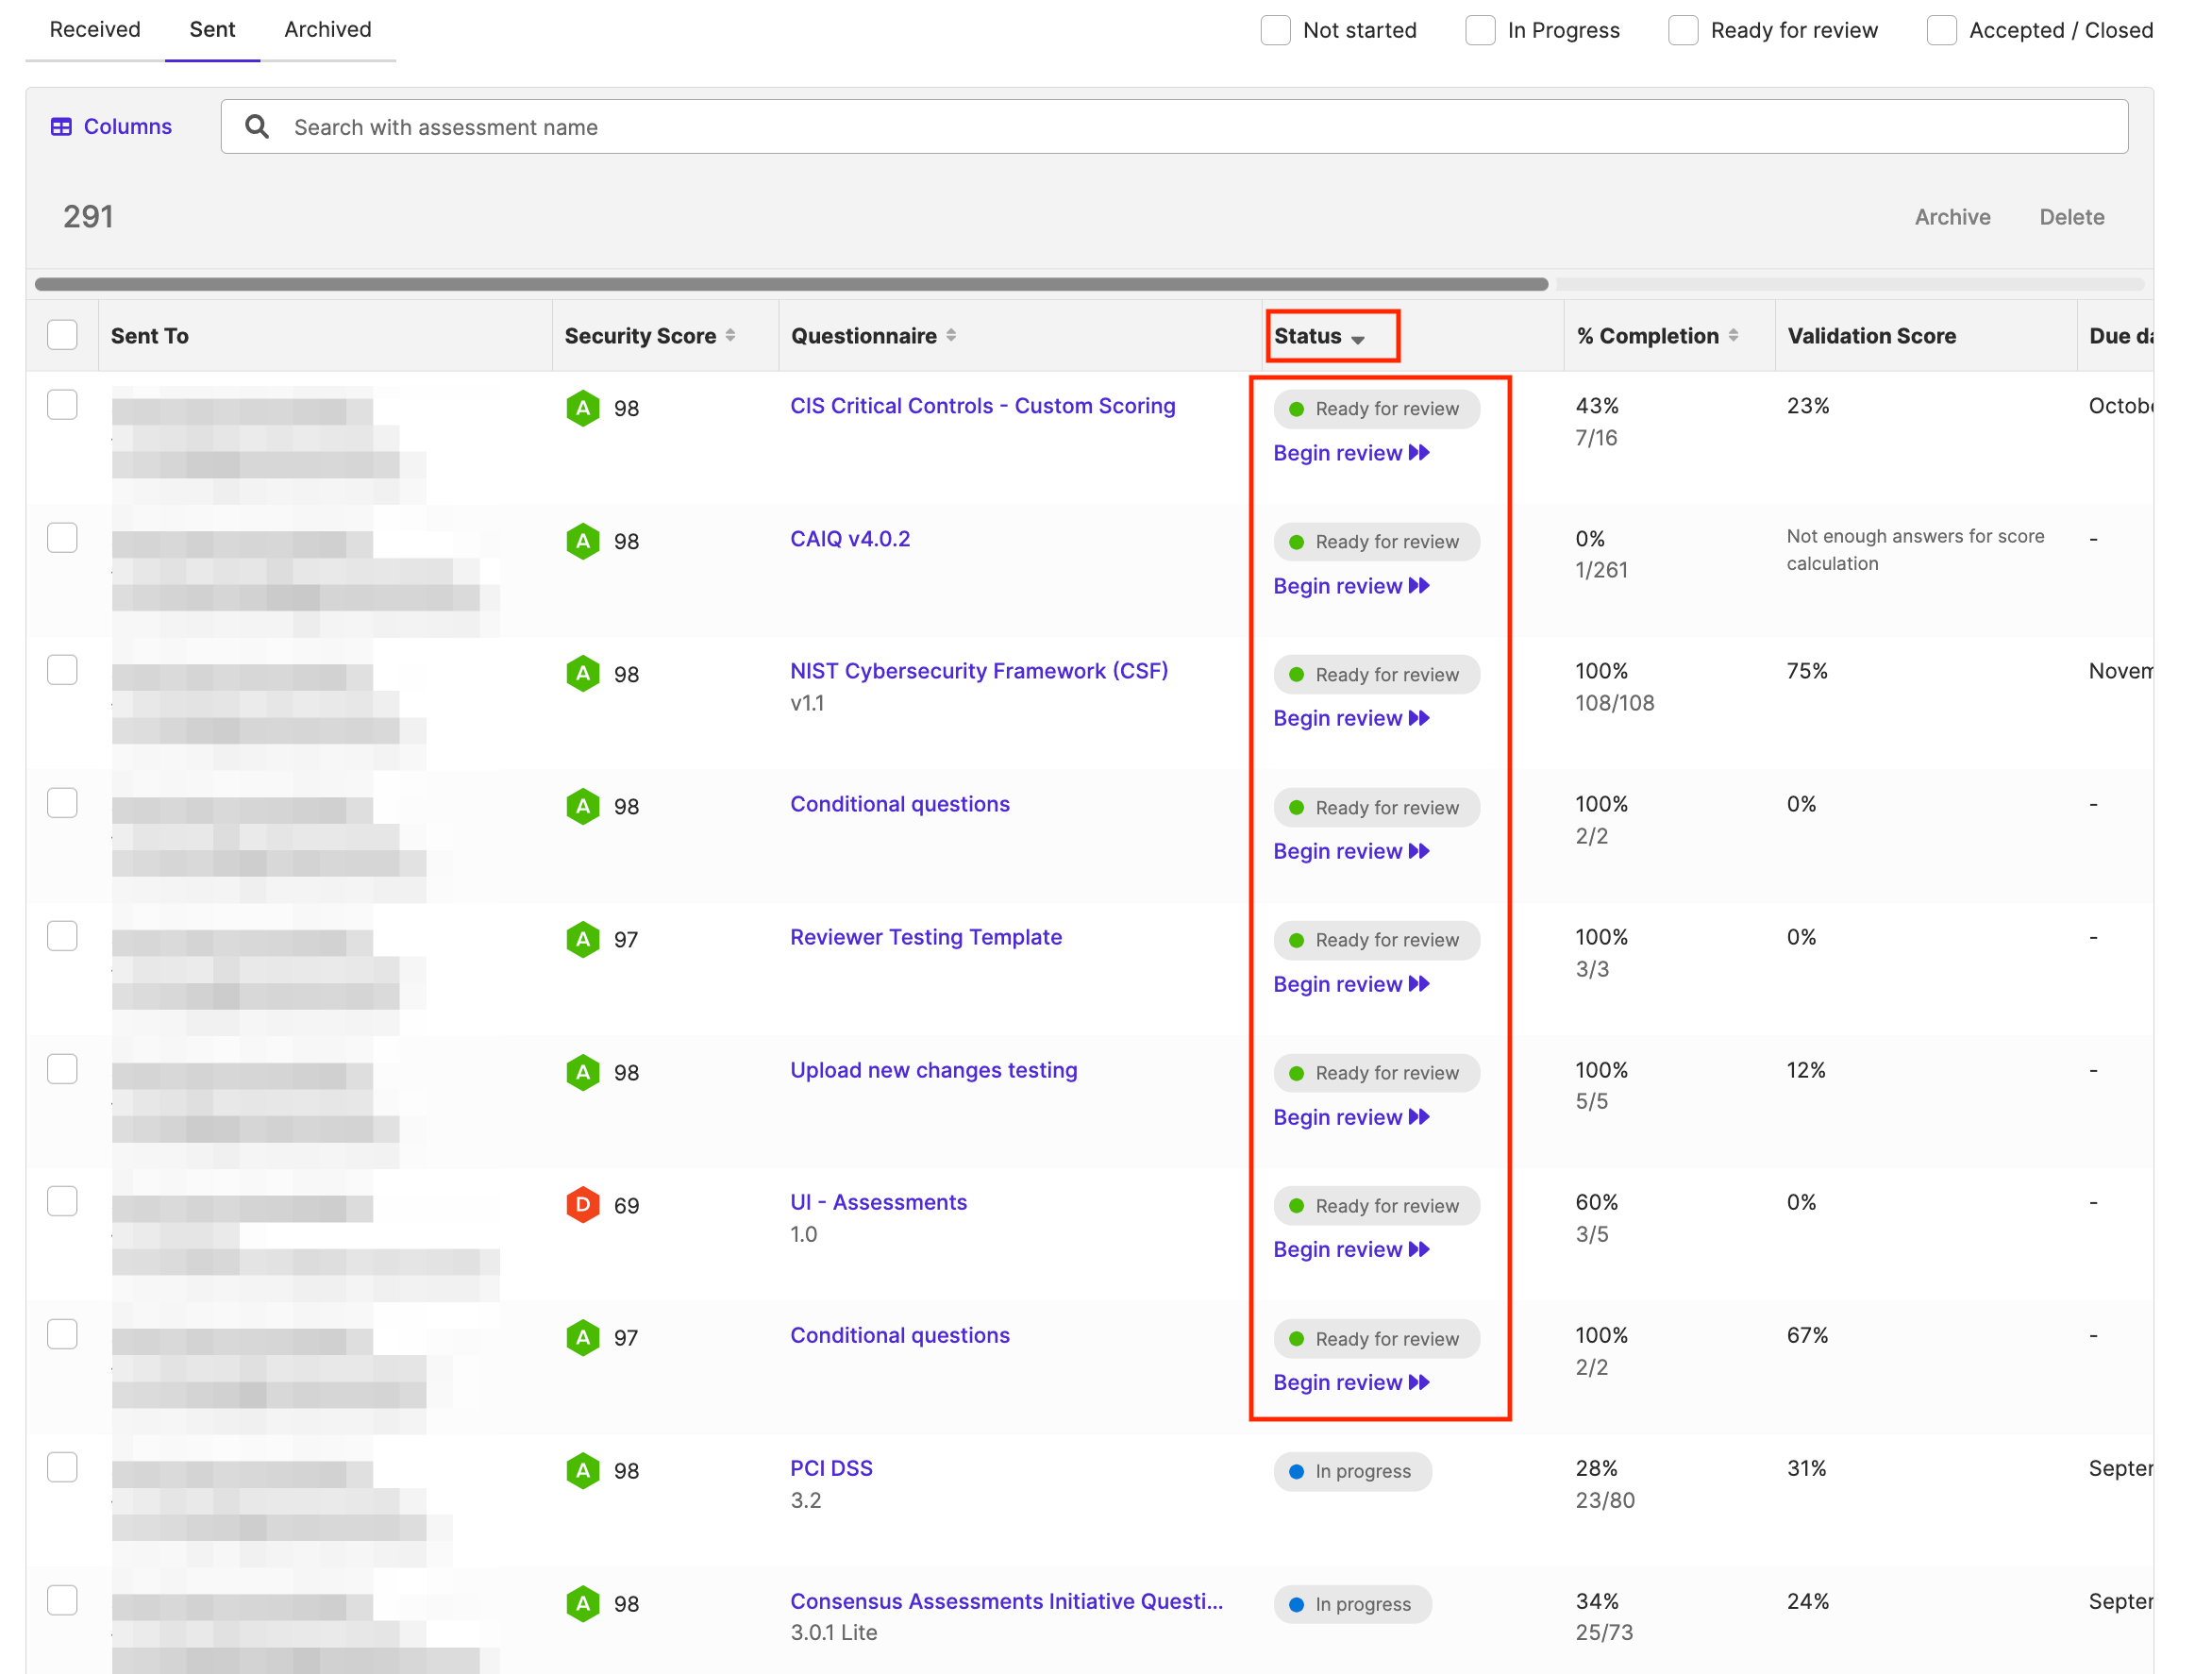This screenshot has width=2212, height=1674.
Task: Open the CAIQ v4.0.2 questionnaire link
Action: point(850,539)
